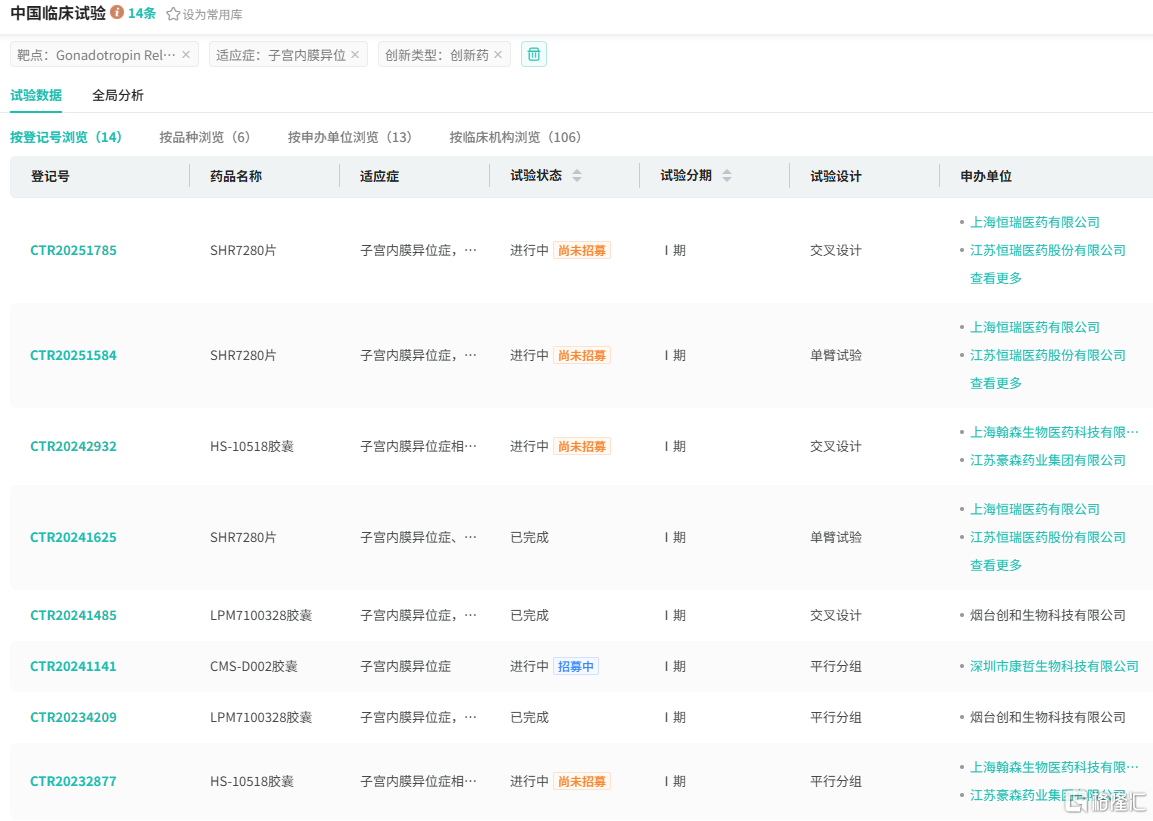1153x821 pixels.
Task: Sort by 试验状态 using its sort arrows
Action: tap(576, 176)
